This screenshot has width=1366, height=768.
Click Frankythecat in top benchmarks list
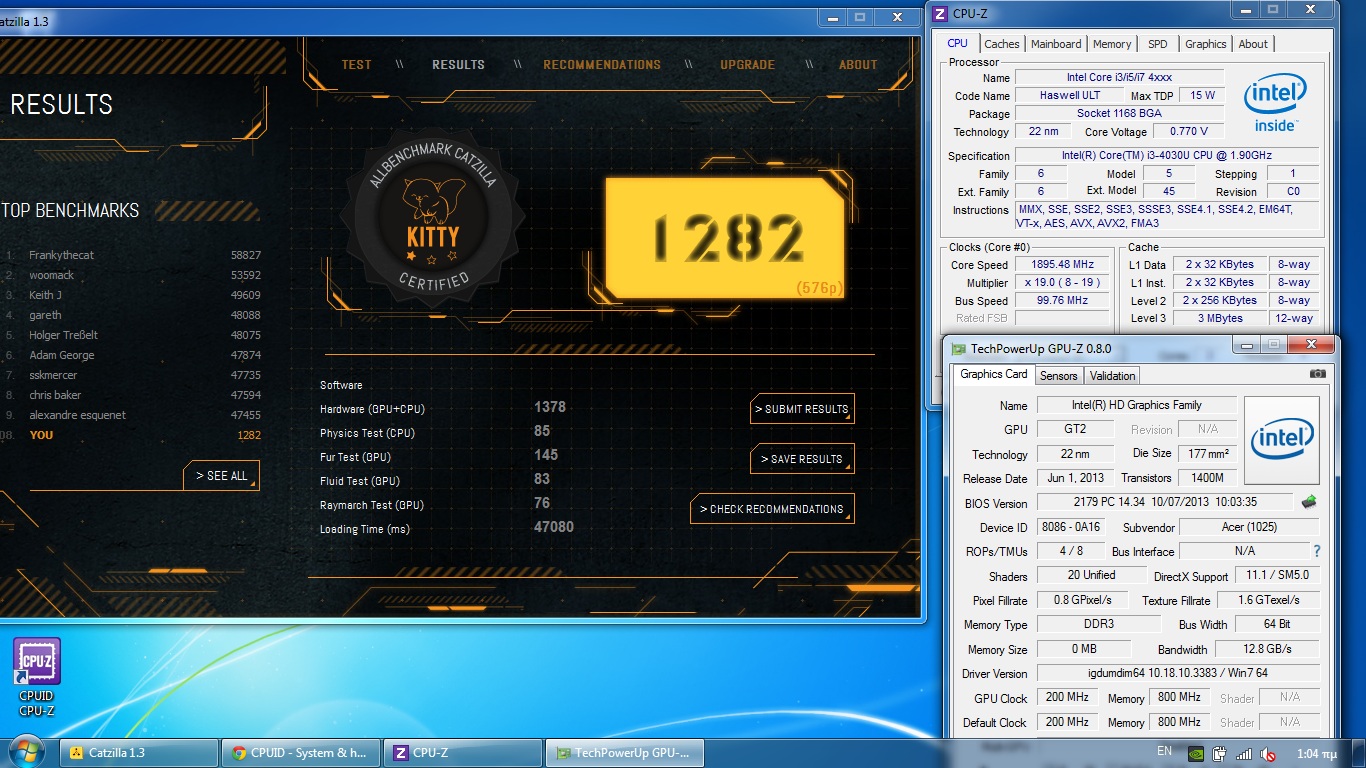coord(61,255)
